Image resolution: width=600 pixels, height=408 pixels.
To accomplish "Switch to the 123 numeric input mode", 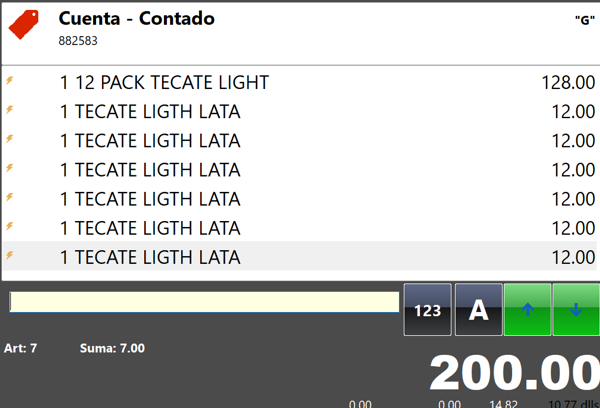I will point(427,310).
